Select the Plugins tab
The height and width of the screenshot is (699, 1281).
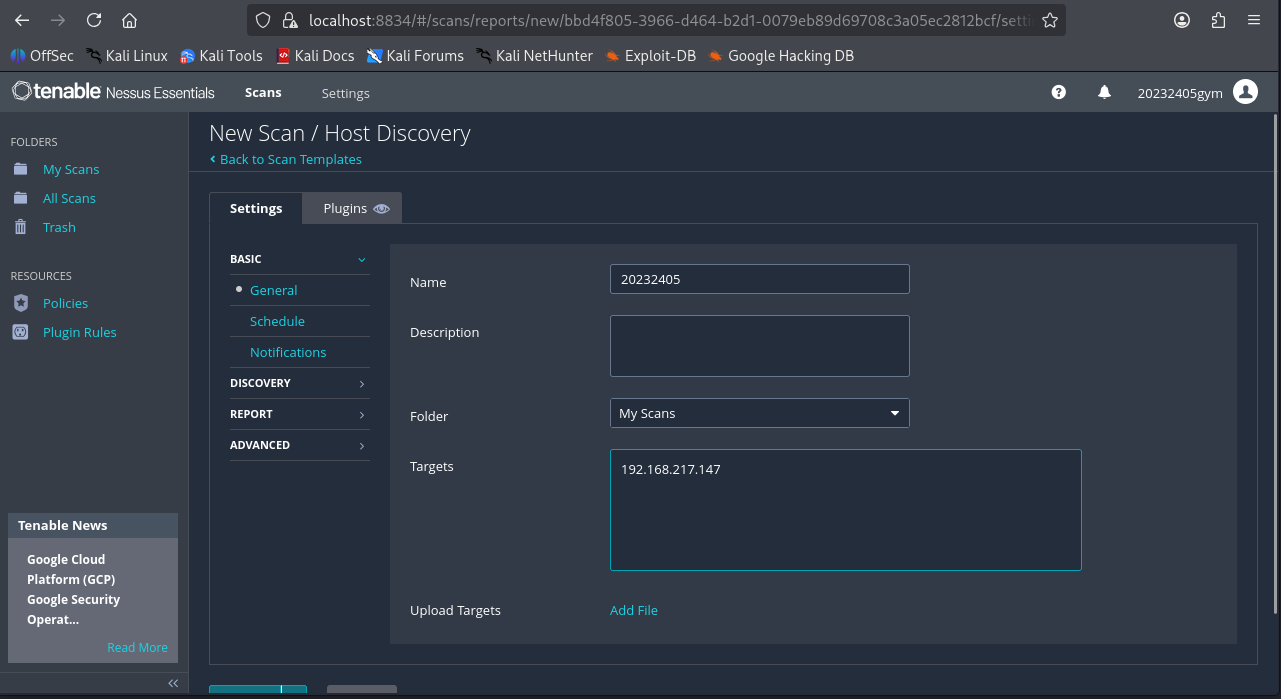click(352, 208)
